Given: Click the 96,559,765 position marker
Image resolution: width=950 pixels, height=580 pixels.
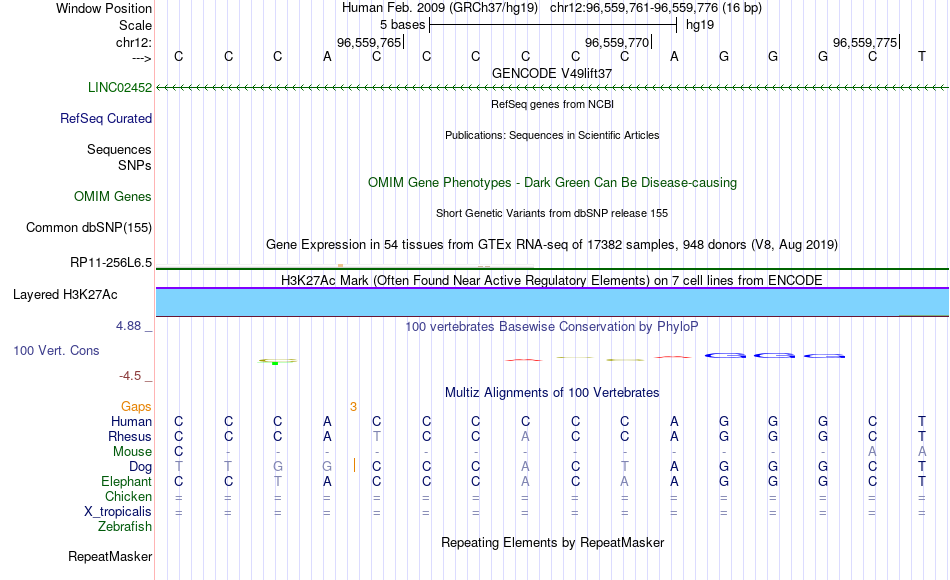Looking at the screenshot, I should (370, 42).
